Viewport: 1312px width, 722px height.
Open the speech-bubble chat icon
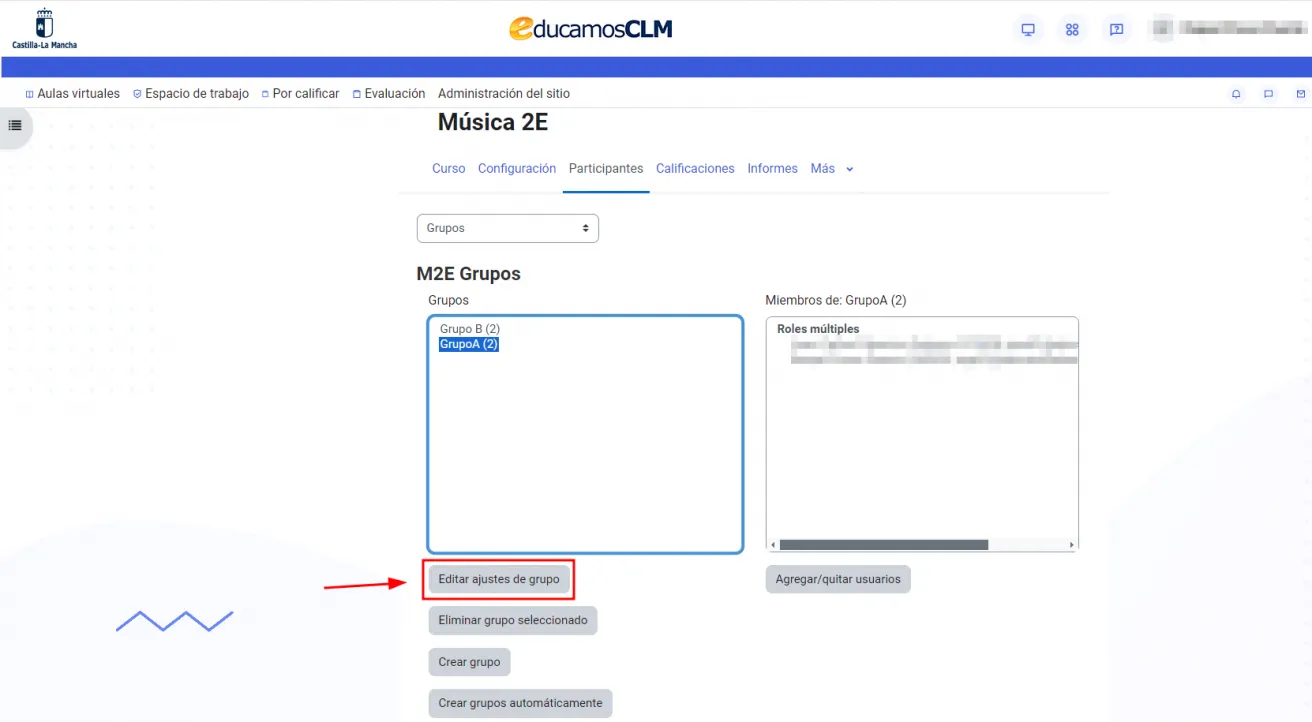pos(1268,94)
